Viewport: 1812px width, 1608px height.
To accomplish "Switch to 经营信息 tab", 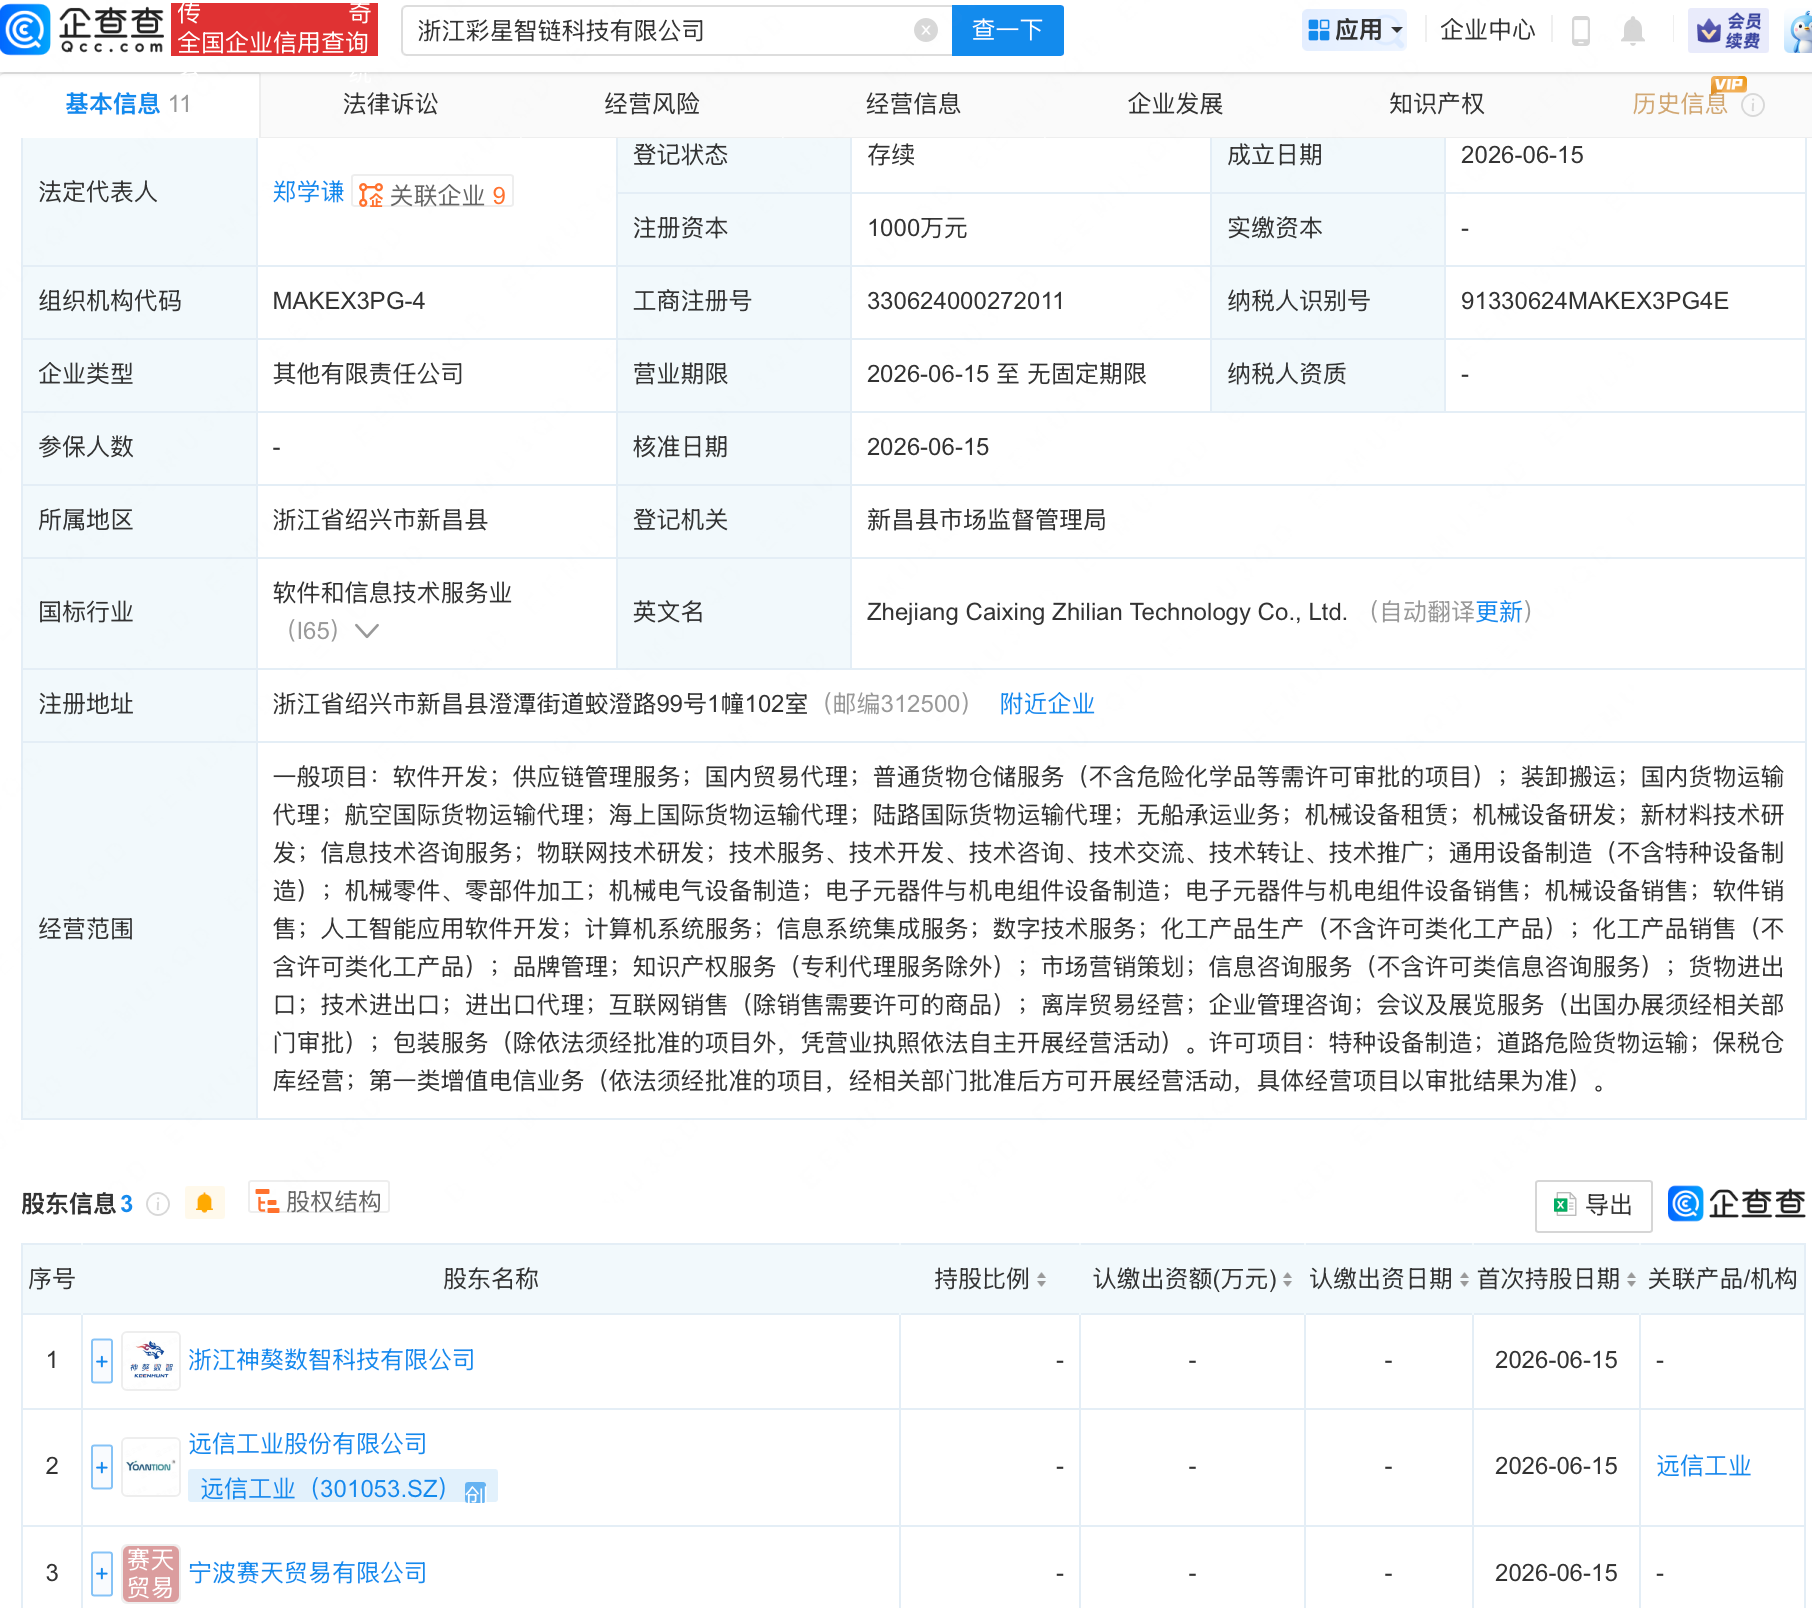I will click(x=913, y=104).
